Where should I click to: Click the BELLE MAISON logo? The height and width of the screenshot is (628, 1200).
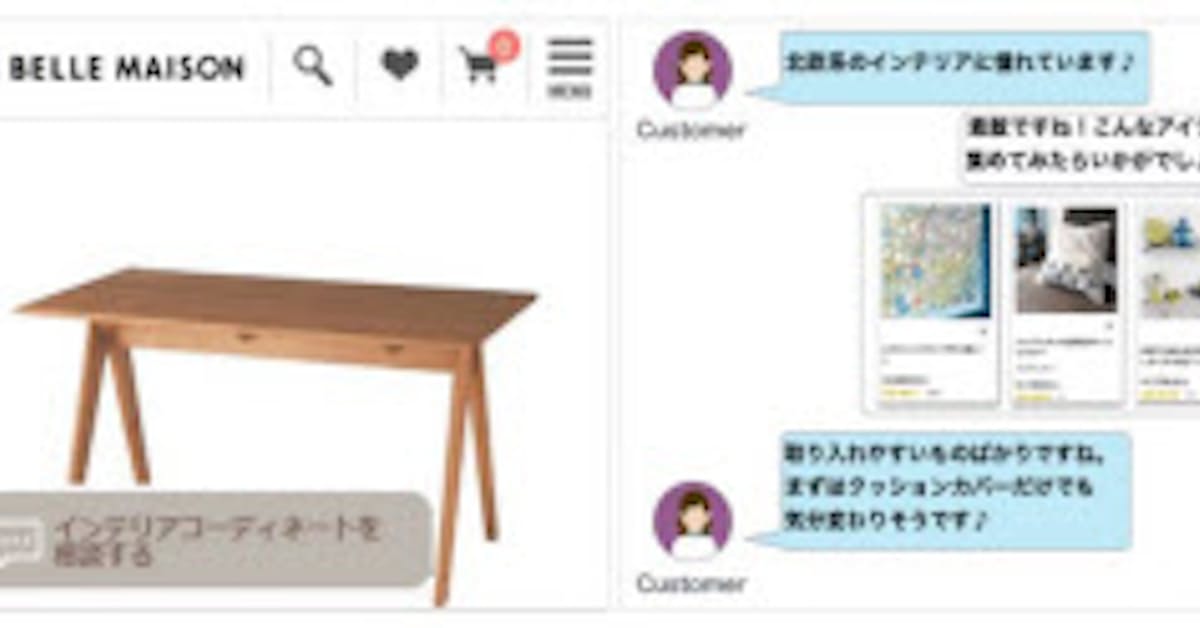pos(127,68)
